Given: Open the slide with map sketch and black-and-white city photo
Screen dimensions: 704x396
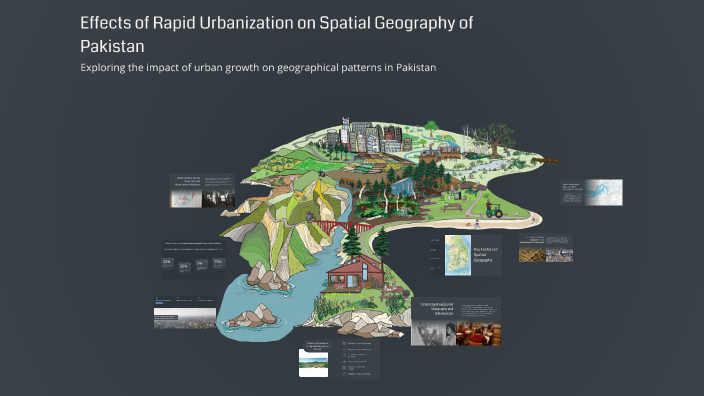Looking at the screenshot, I should pos(202,190).
